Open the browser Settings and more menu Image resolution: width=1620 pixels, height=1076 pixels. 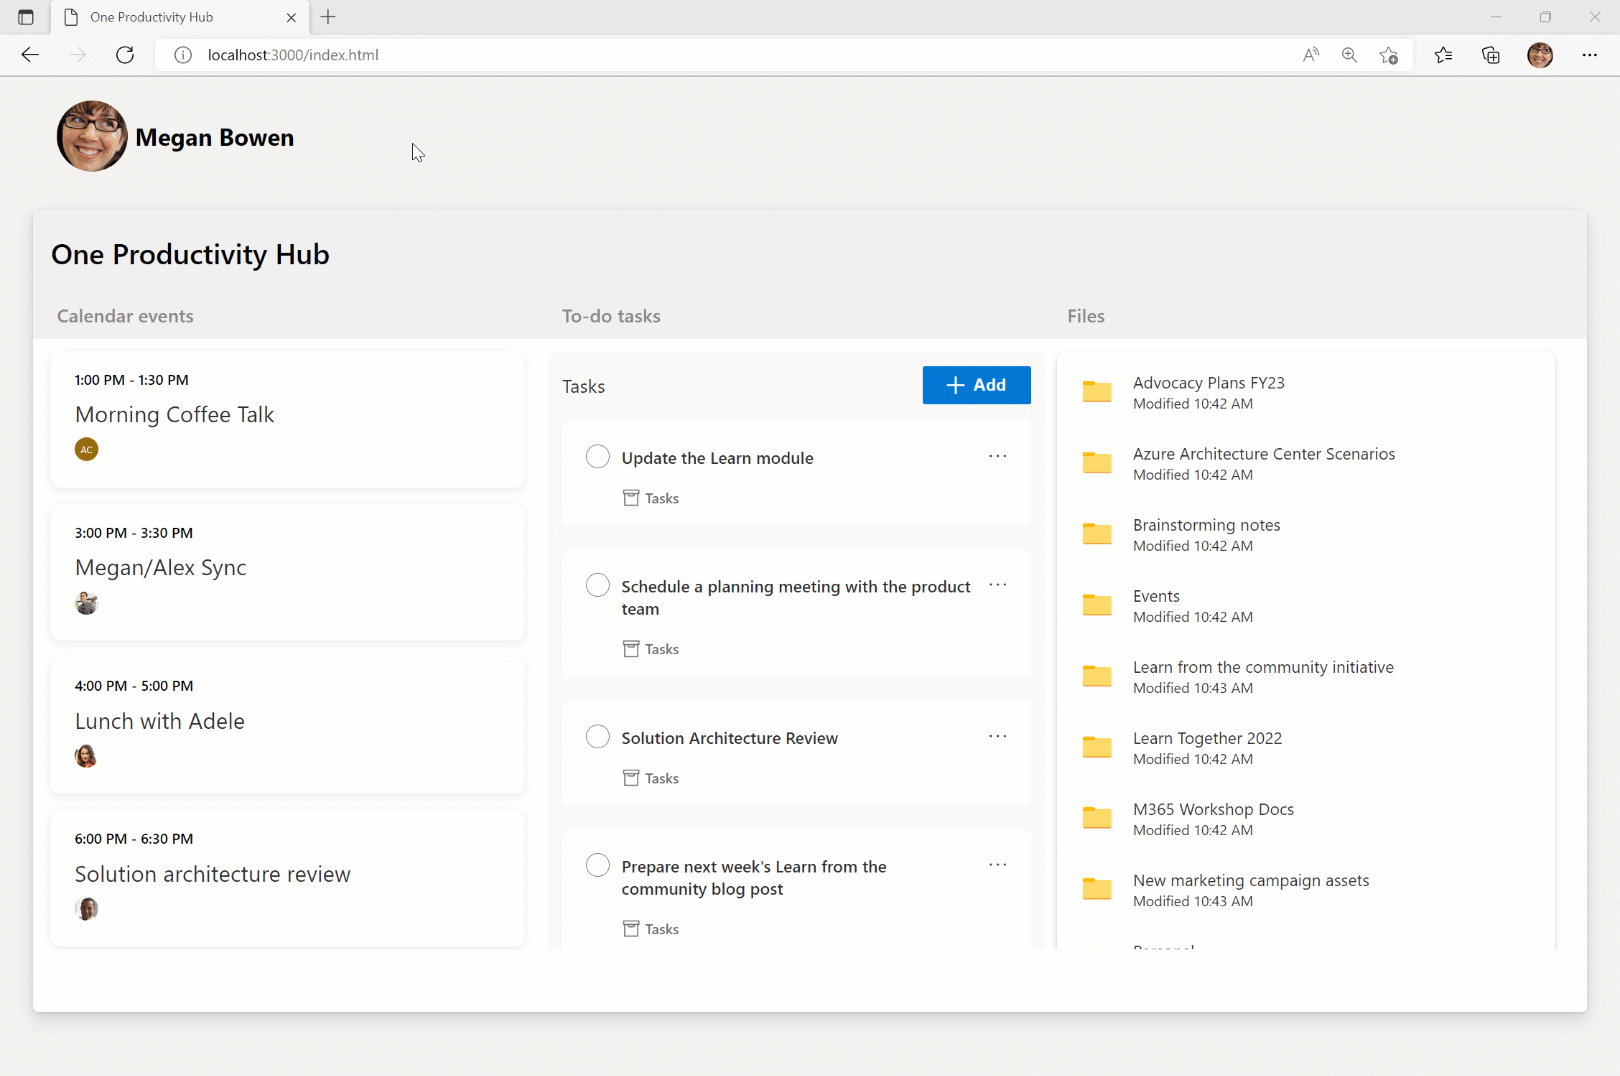[x=1590, y=55]
